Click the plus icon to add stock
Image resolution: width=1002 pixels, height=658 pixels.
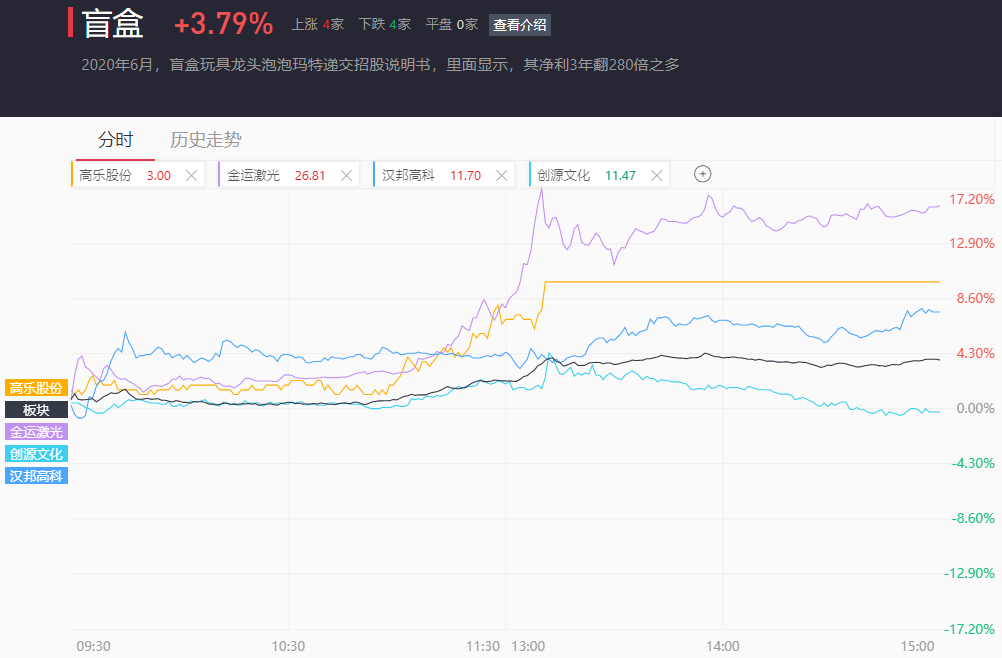click(703, 174)
